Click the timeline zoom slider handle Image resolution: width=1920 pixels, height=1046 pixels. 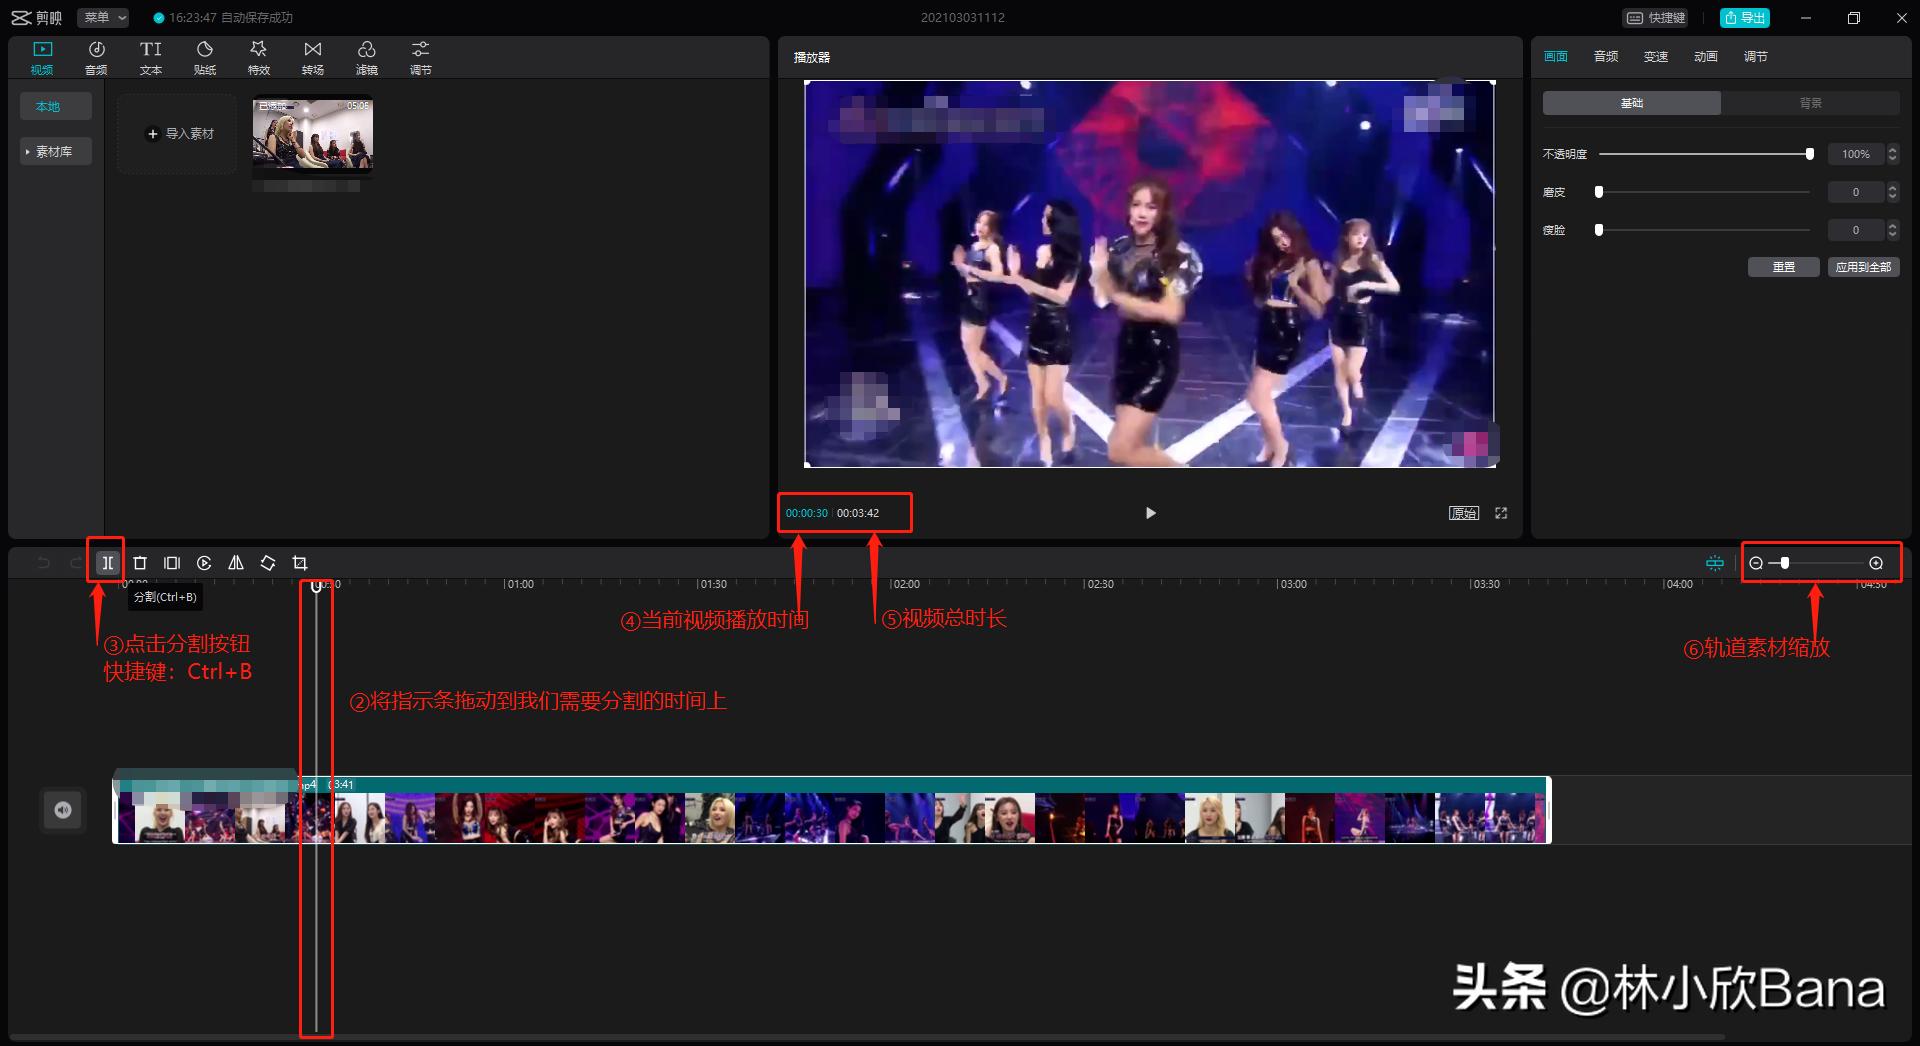pyautogui.click(x=1785, y=563)
